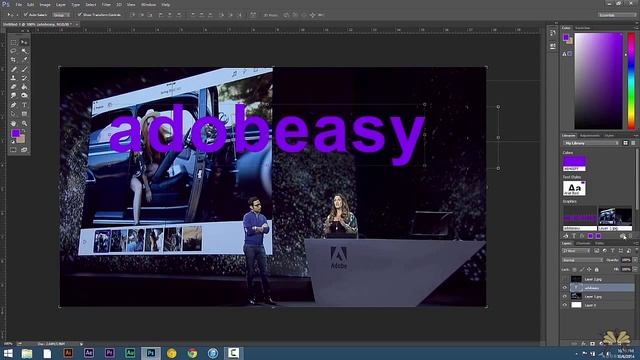Screen dimensions: 640x360
Task: Select the Eyedropper tool
Action: 24,60
